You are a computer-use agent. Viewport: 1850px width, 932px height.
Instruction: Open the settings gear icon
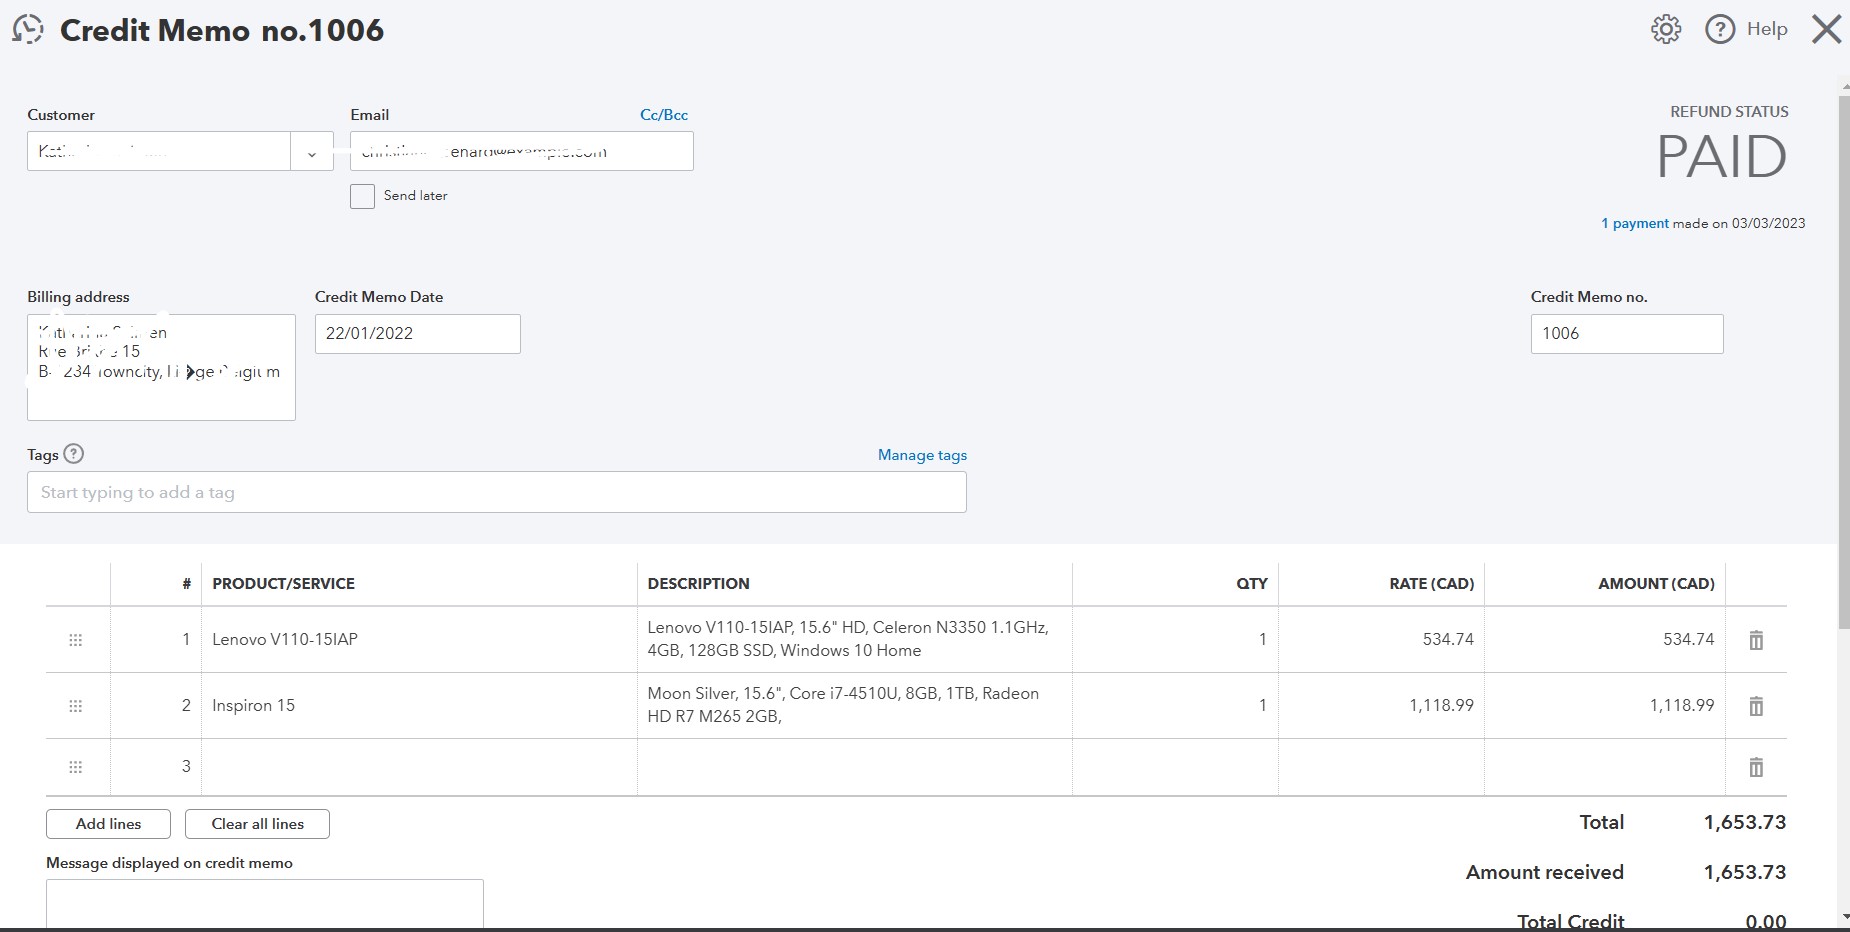tap(1666, 29)
